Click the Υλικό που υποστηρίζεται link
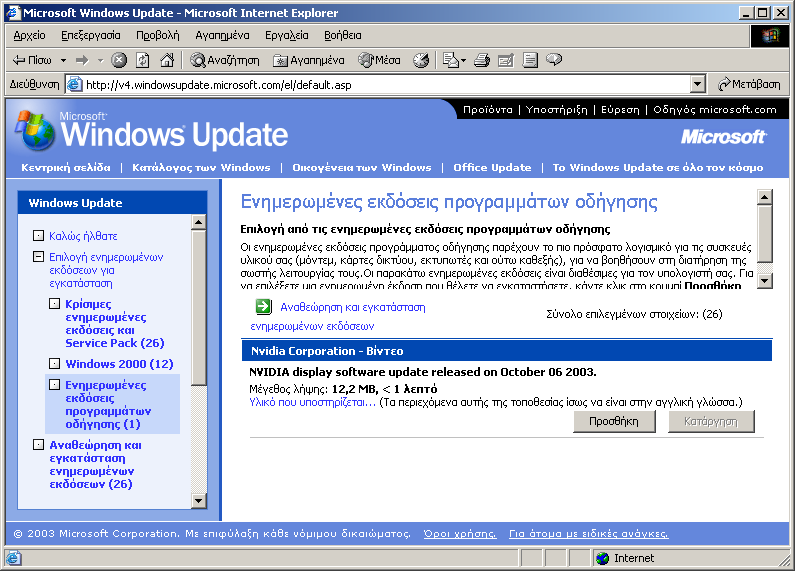Viewport: 795px width, 571px height. (x=312, y=403)
